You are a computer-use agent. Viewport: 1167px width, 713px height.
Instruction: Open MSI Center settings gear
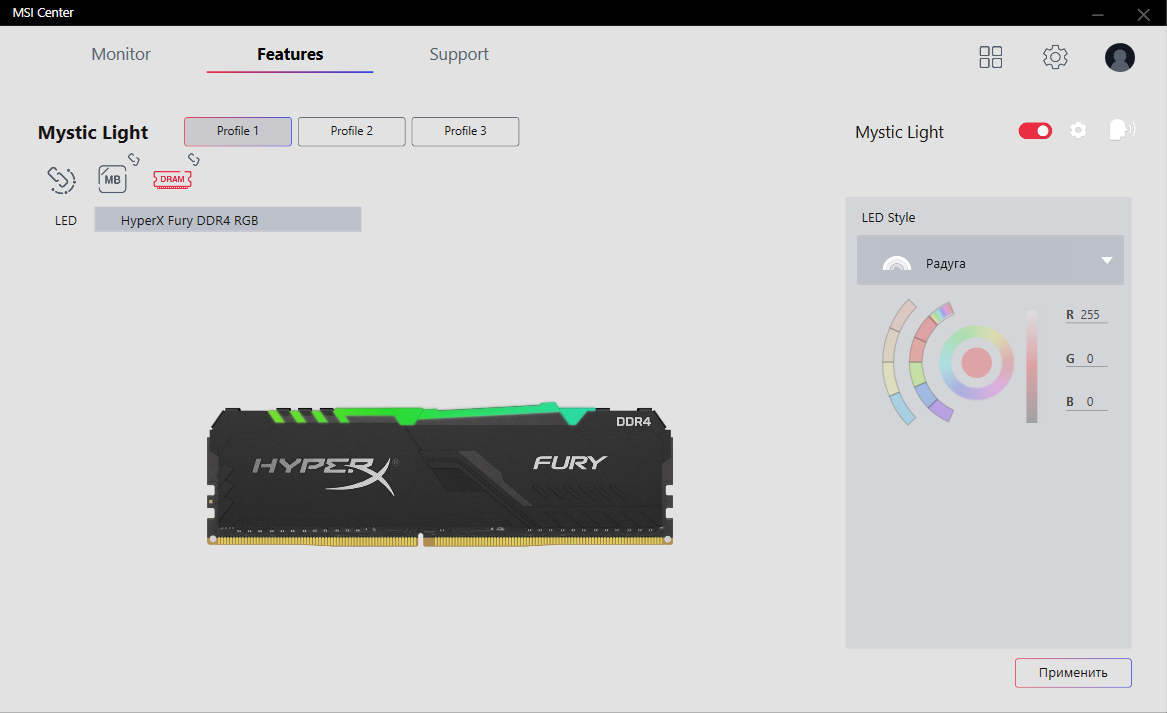1055,57
